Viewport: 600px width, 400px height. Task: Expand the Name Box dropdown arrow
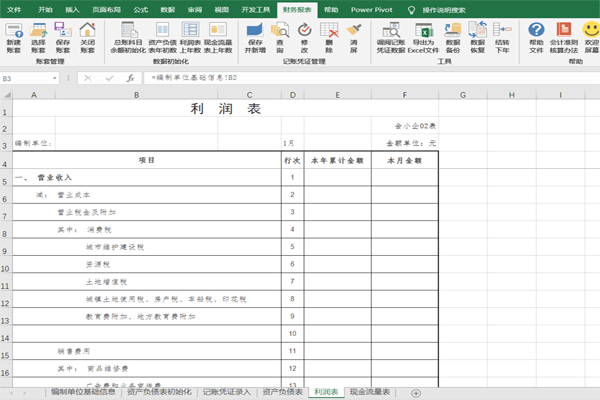tap(55, 78)
